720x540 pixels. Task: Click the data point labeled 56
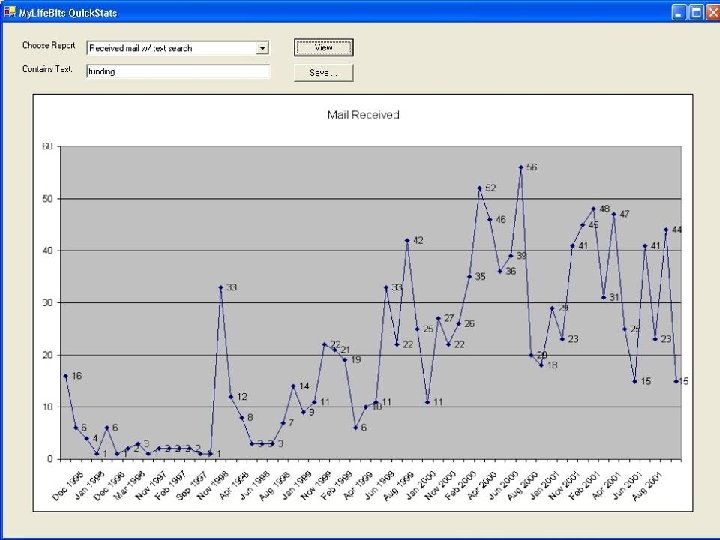point(521,168)
